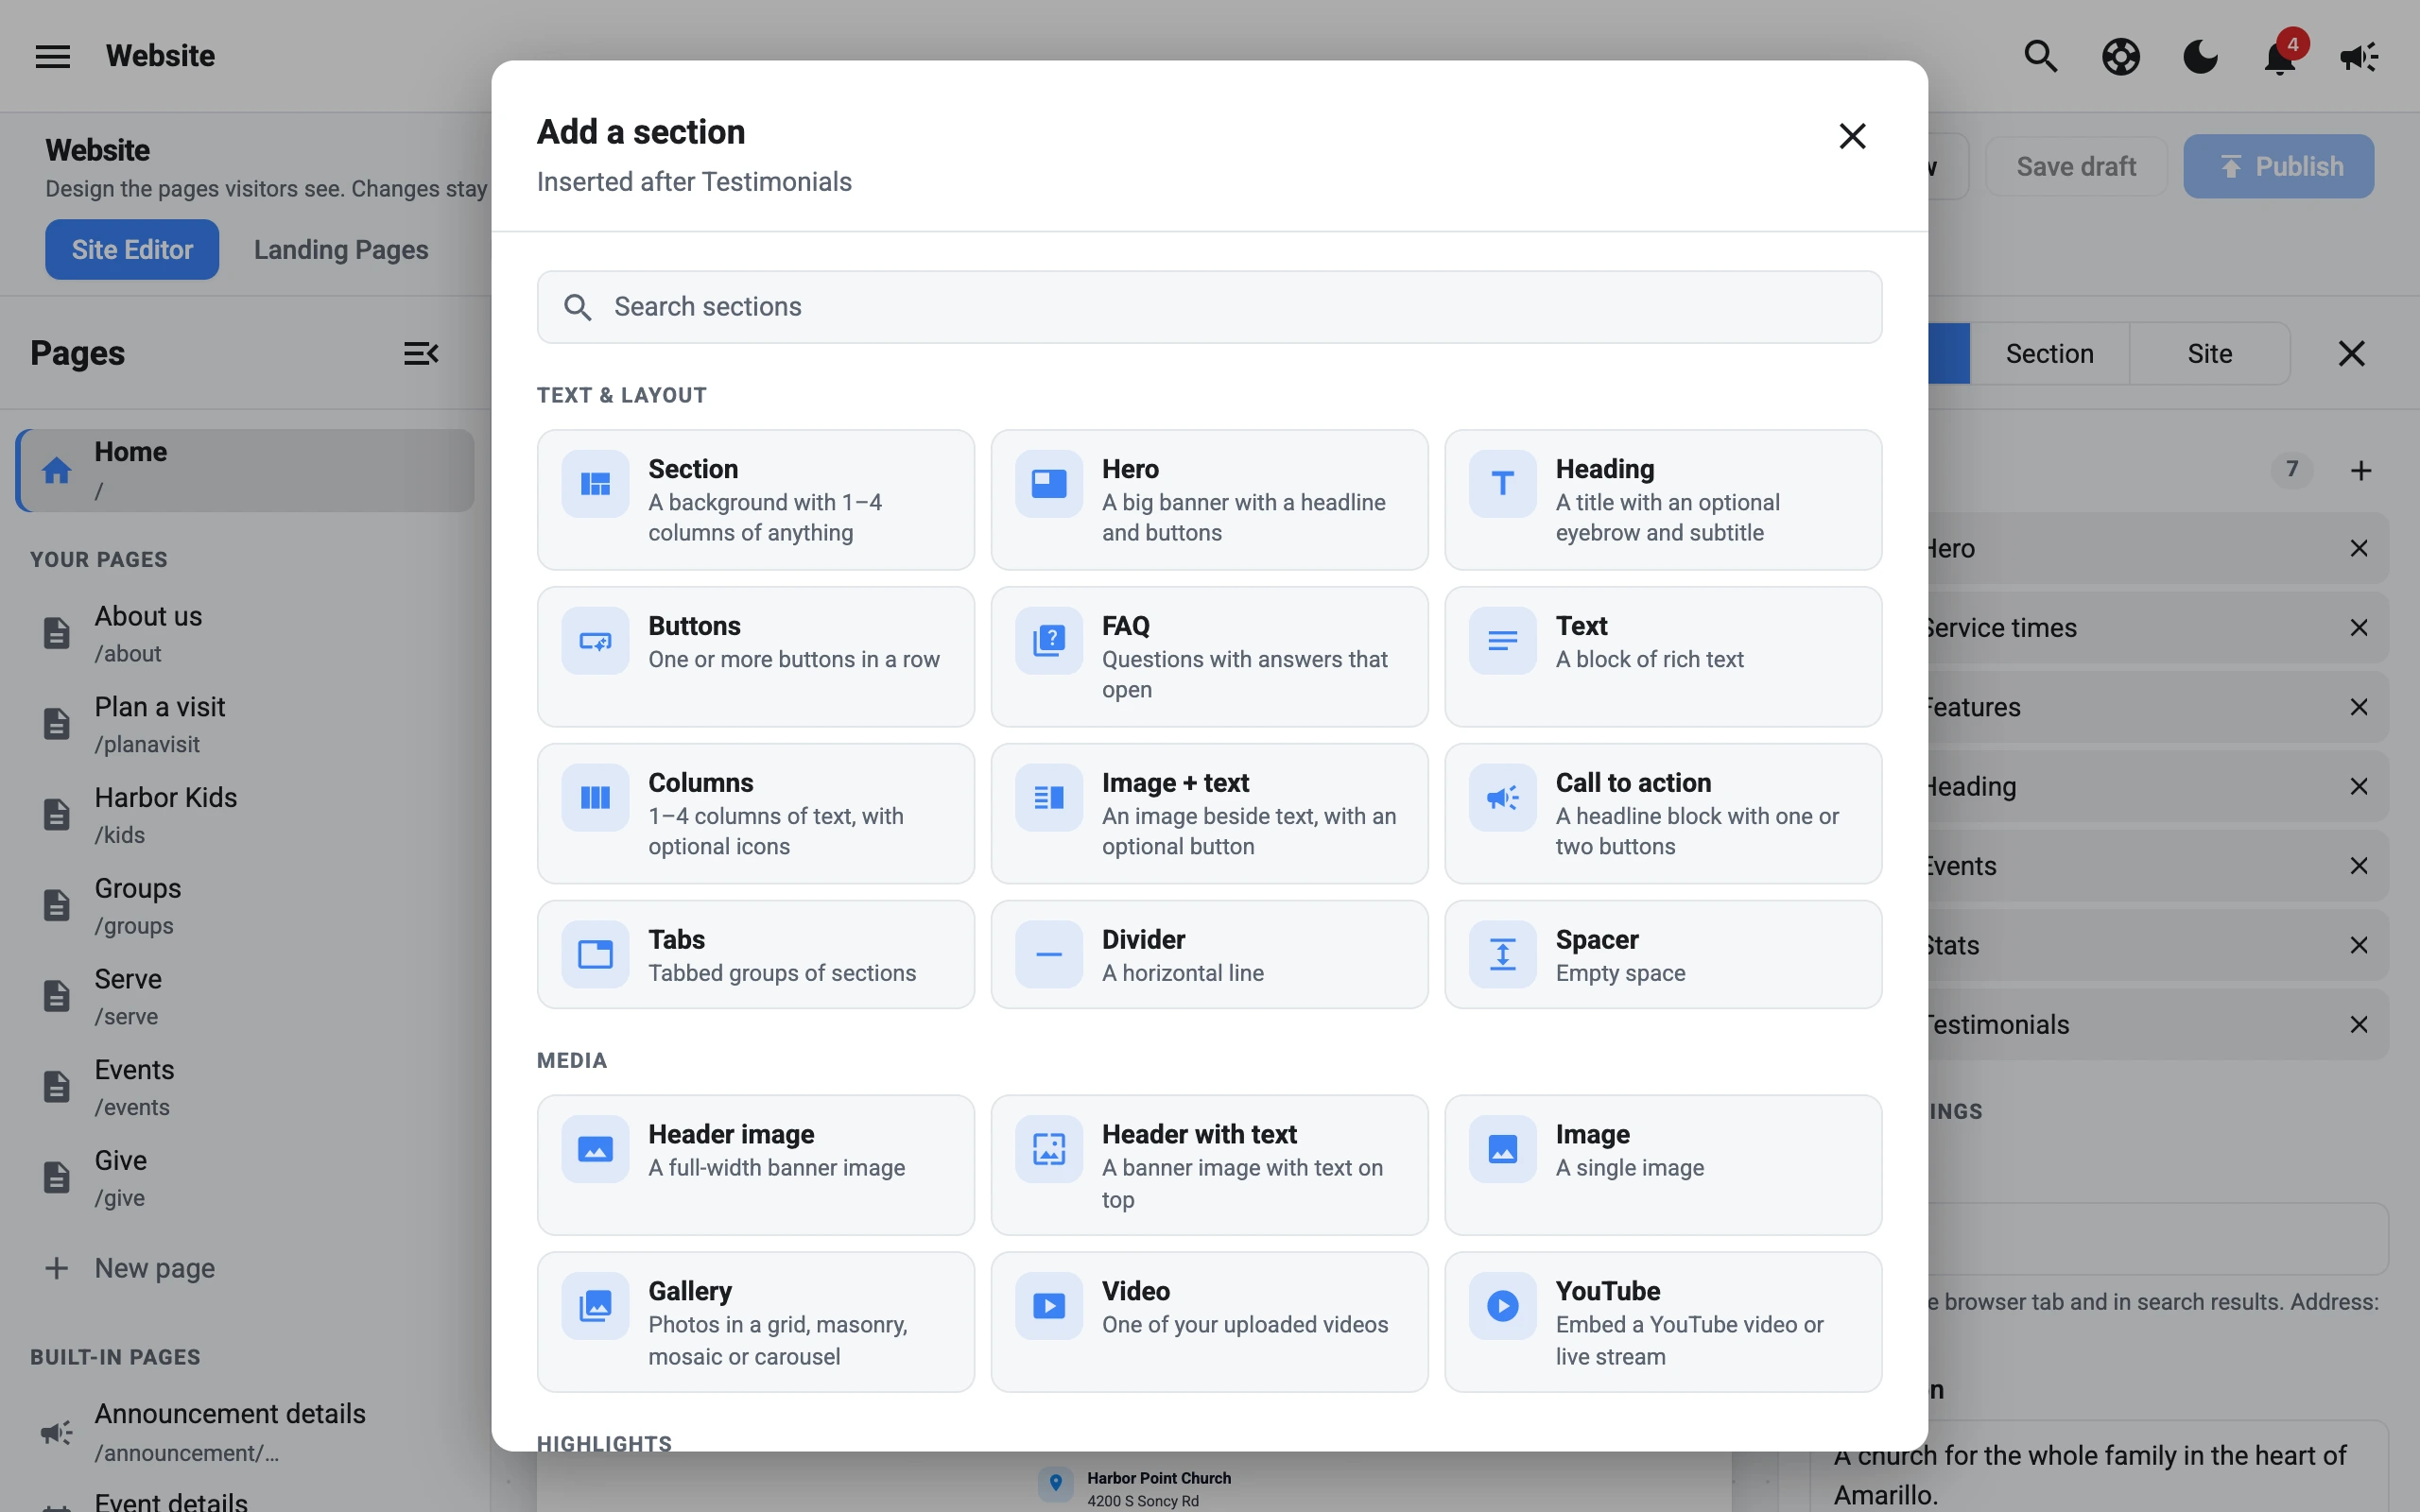This screenshot has width=2420, height=1512.
Task: Create a New page
Action: [130, 1268]
